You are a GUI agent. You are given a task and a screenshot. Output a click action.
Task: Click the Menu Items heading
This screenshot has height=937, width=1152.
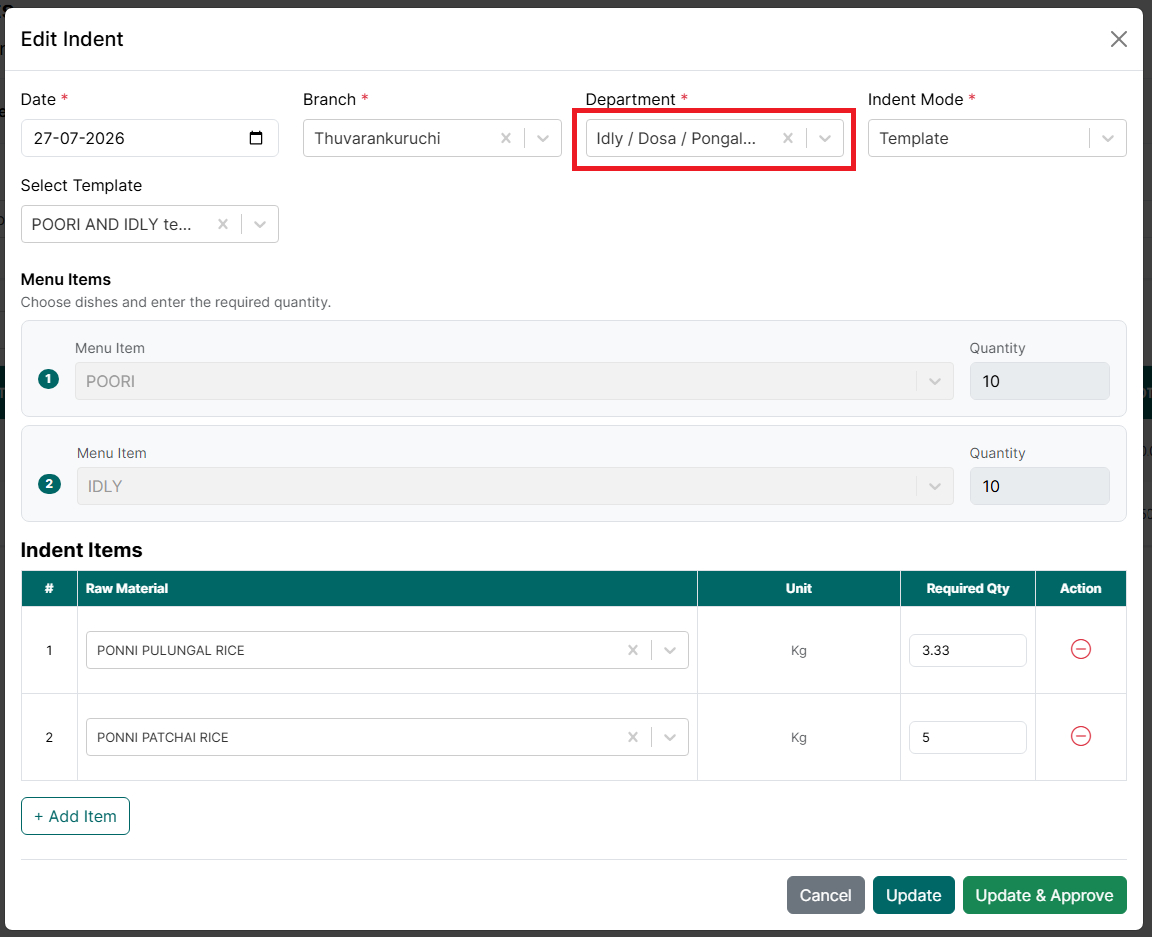coord(65,279)
